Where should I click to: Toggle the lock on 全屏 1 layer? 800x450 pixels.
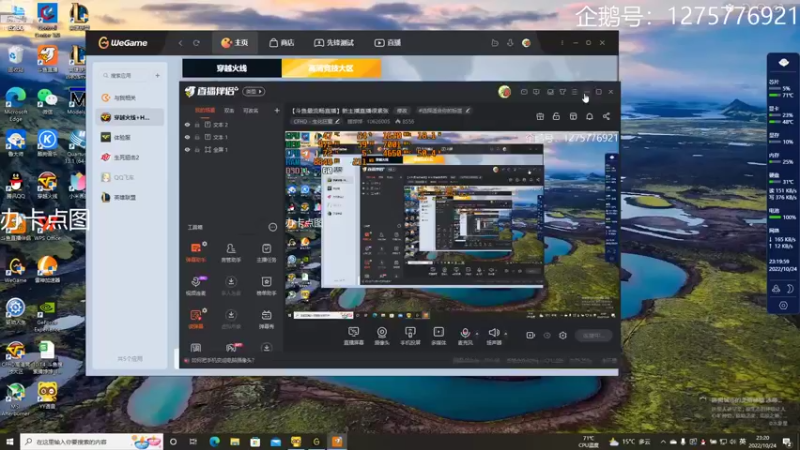pos(197,149)
